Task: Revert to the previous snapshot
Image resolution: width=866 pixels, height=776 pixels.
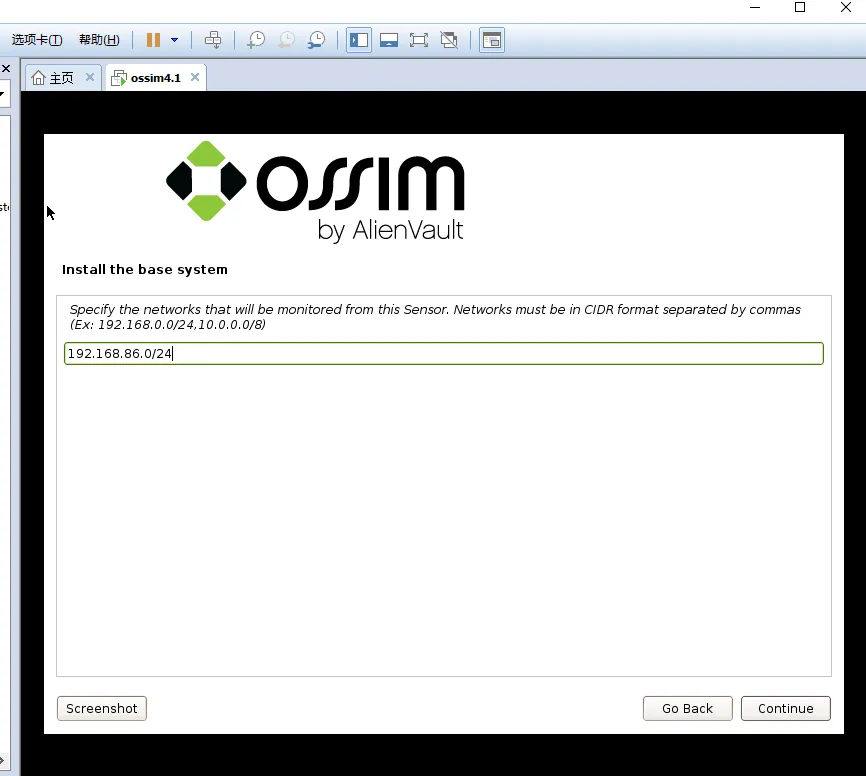Action: pos(286,40)
